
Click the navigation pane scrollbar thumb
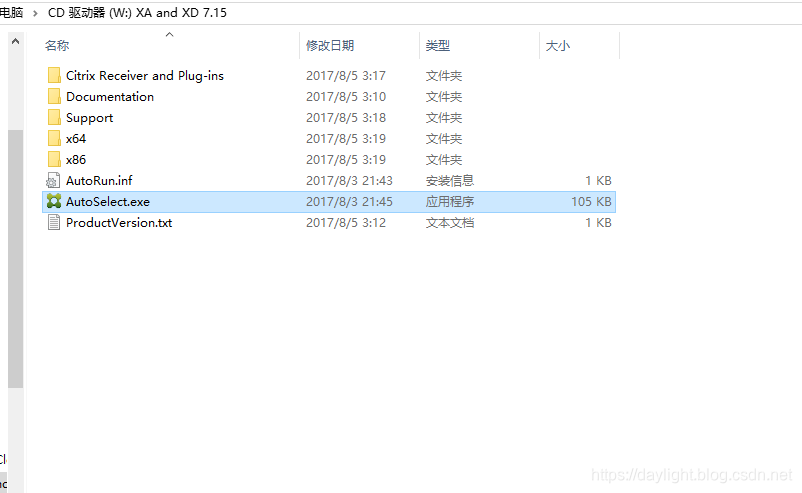[x=15, y=259]
